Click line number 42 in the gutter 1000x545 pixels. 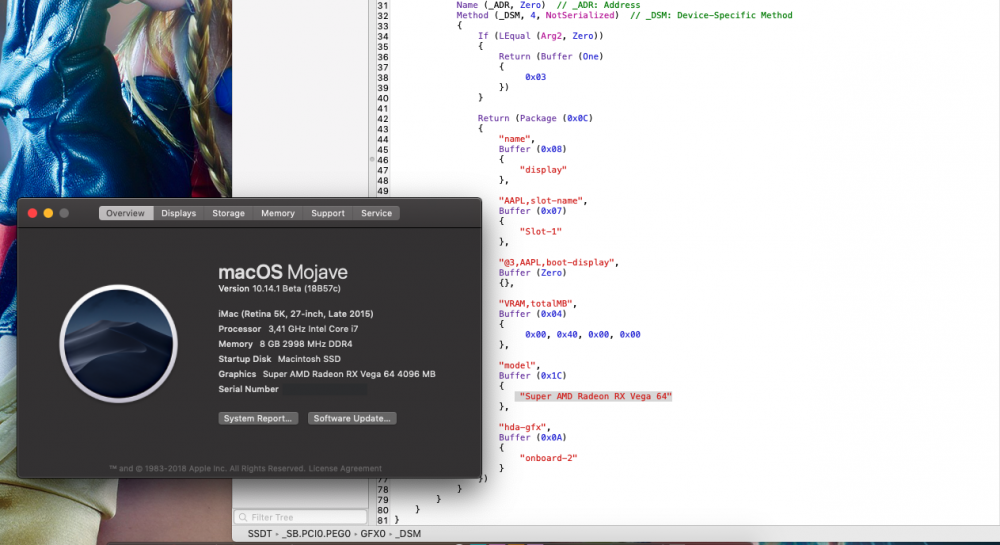383,119
